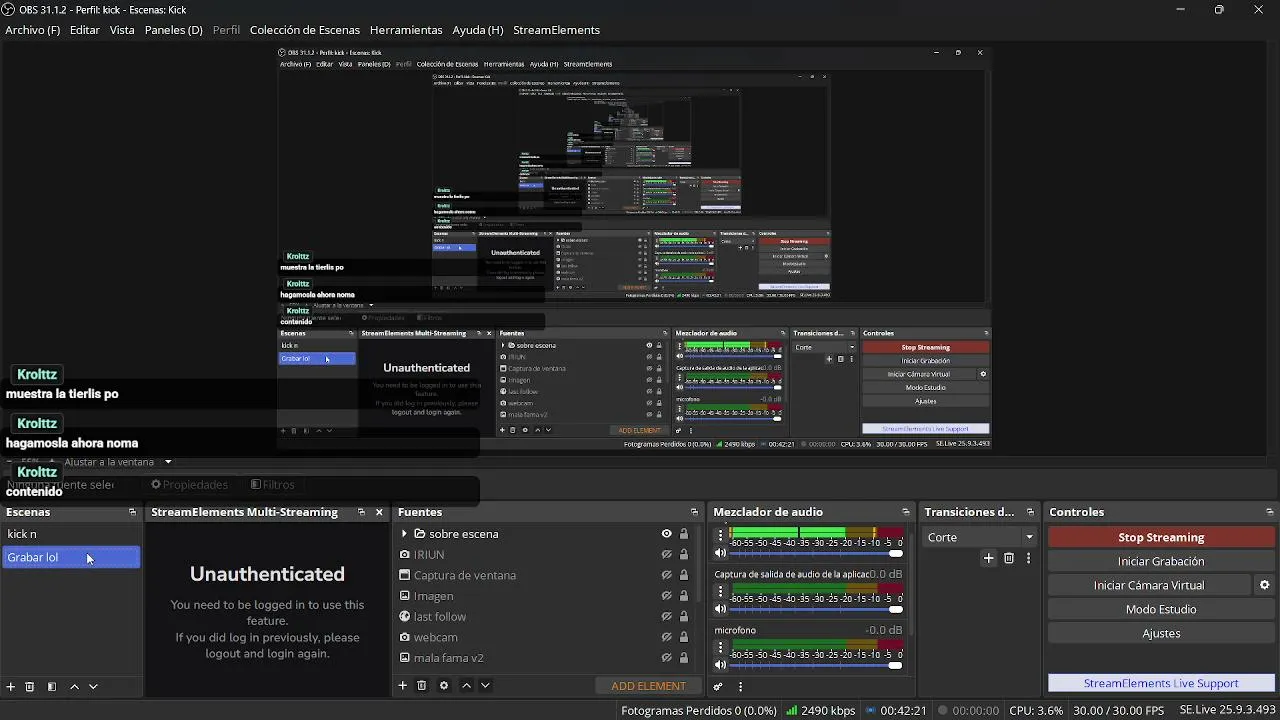This screenshot has width=1280, height=720.
Task: Open the Paneles menu
Action: (x=174, y=30)
